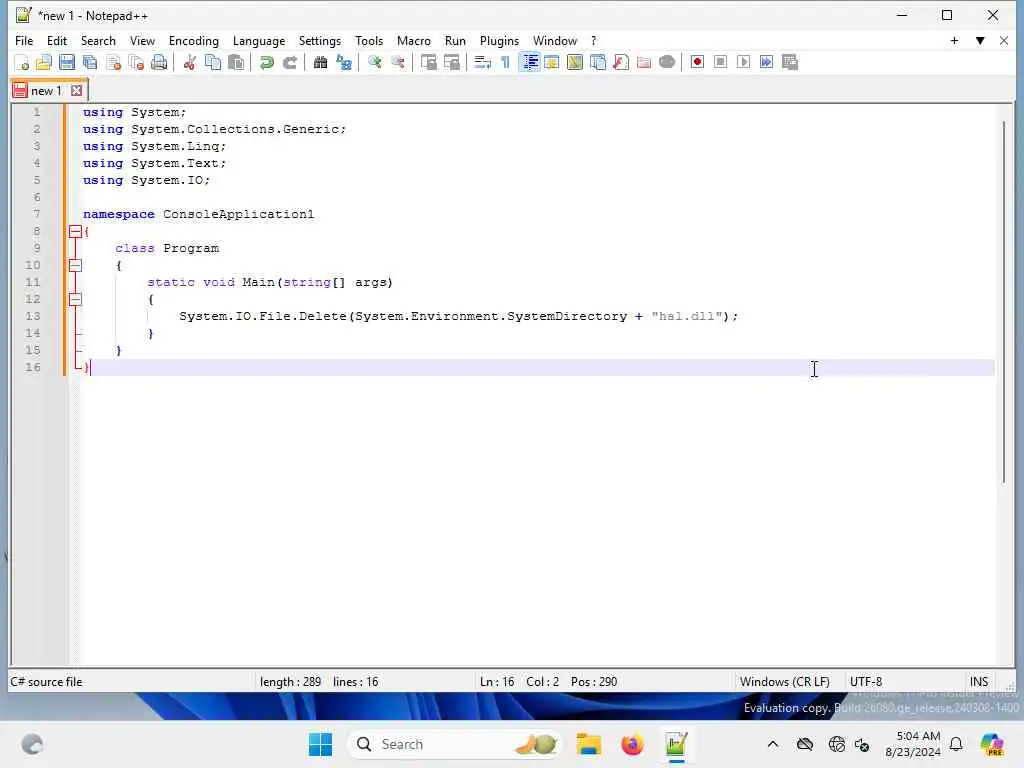Click line 13 in the code
The height and width of the screenshot is (768, 1024).
tap(458, 316)
